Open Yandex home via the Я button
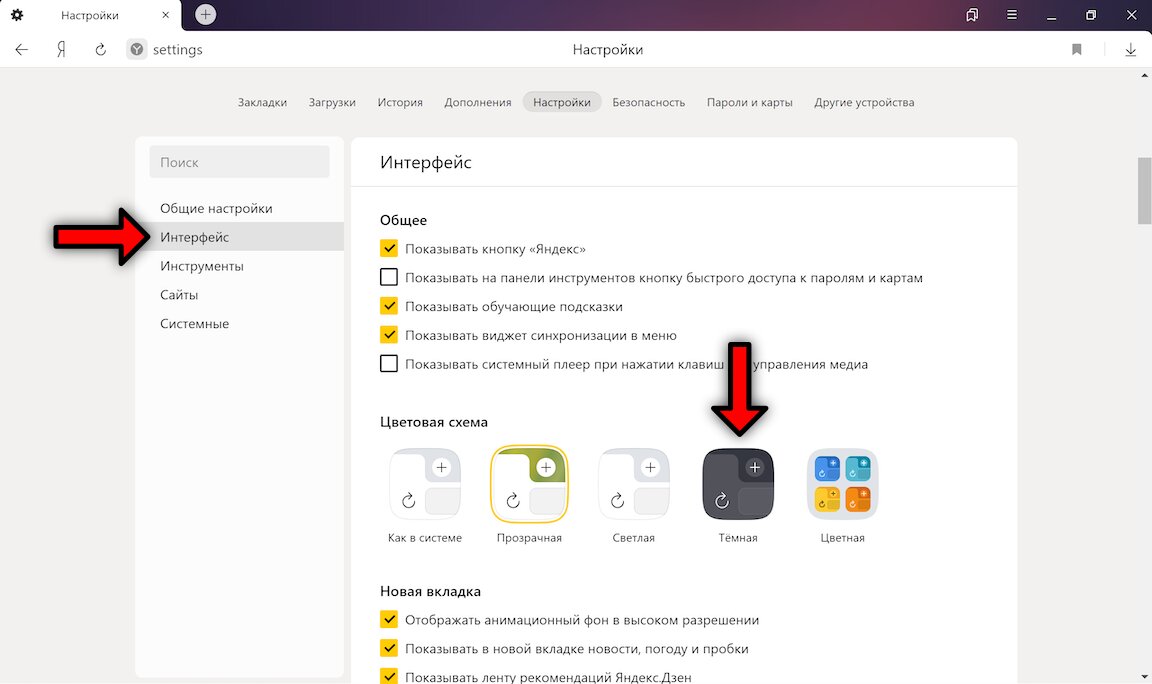1152x684 pixels. coord(62,49)
